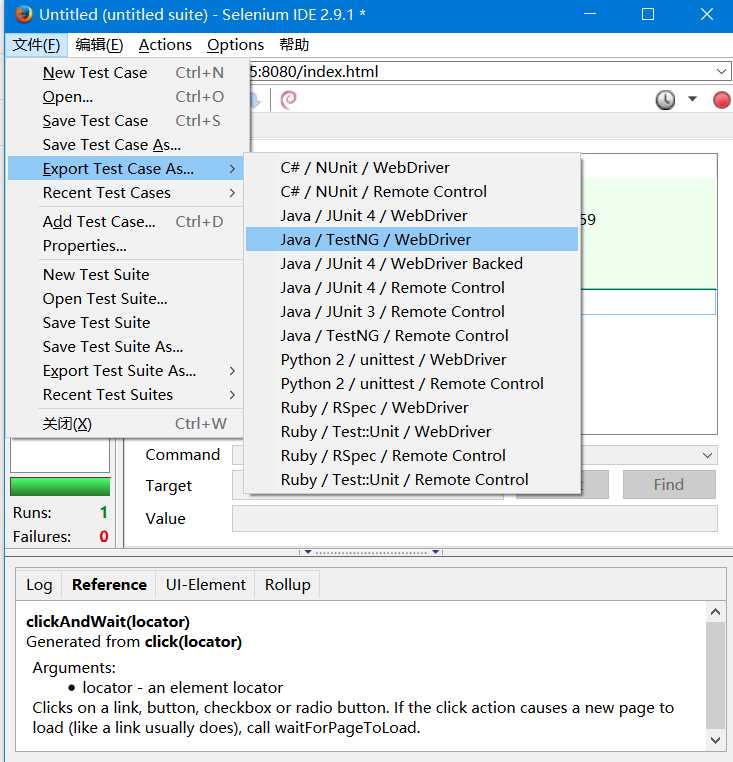Open Properties... menu entry
Viewport: 733px width, 762px height.
click(125, 246)
